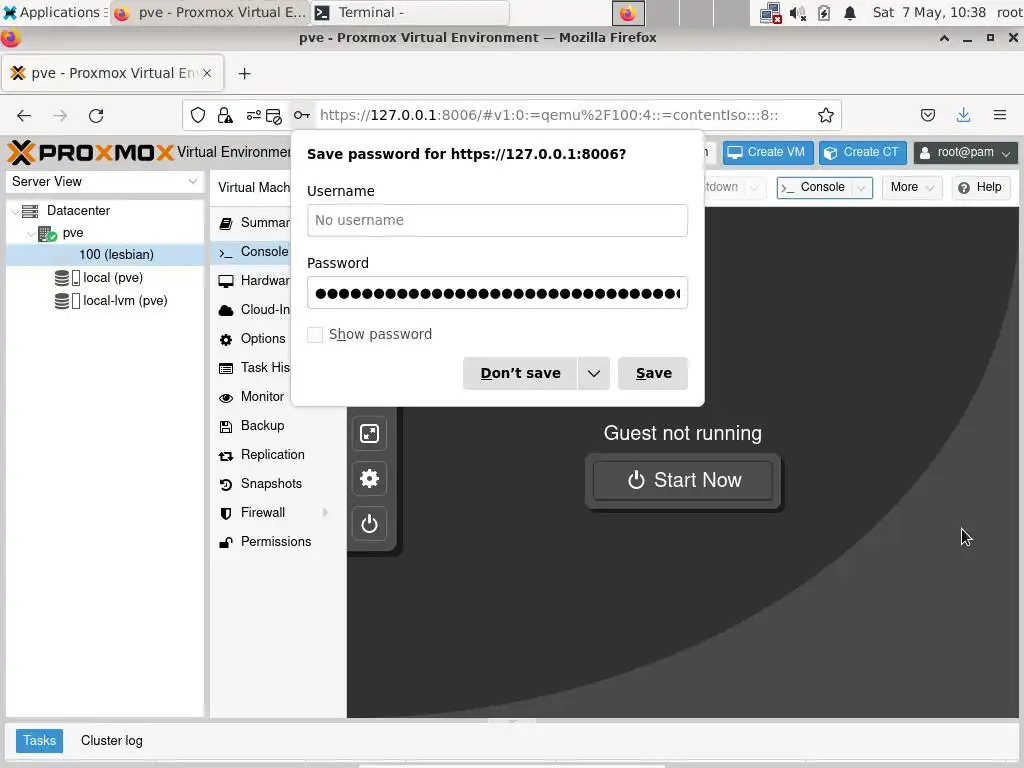Open the permissions icon in address bar
The image size is (1024, 768).
click(253, 116)
